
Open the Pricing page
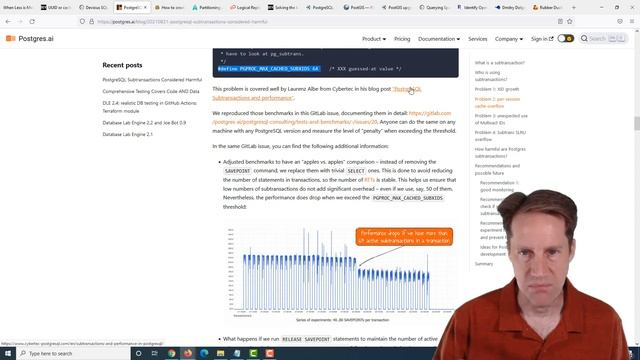402,39
